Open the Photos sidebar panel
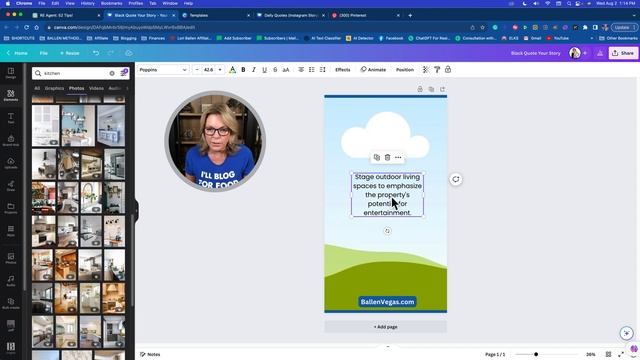Screen dimensions: 640x360 pyautogui.click(x=11, y=258)
